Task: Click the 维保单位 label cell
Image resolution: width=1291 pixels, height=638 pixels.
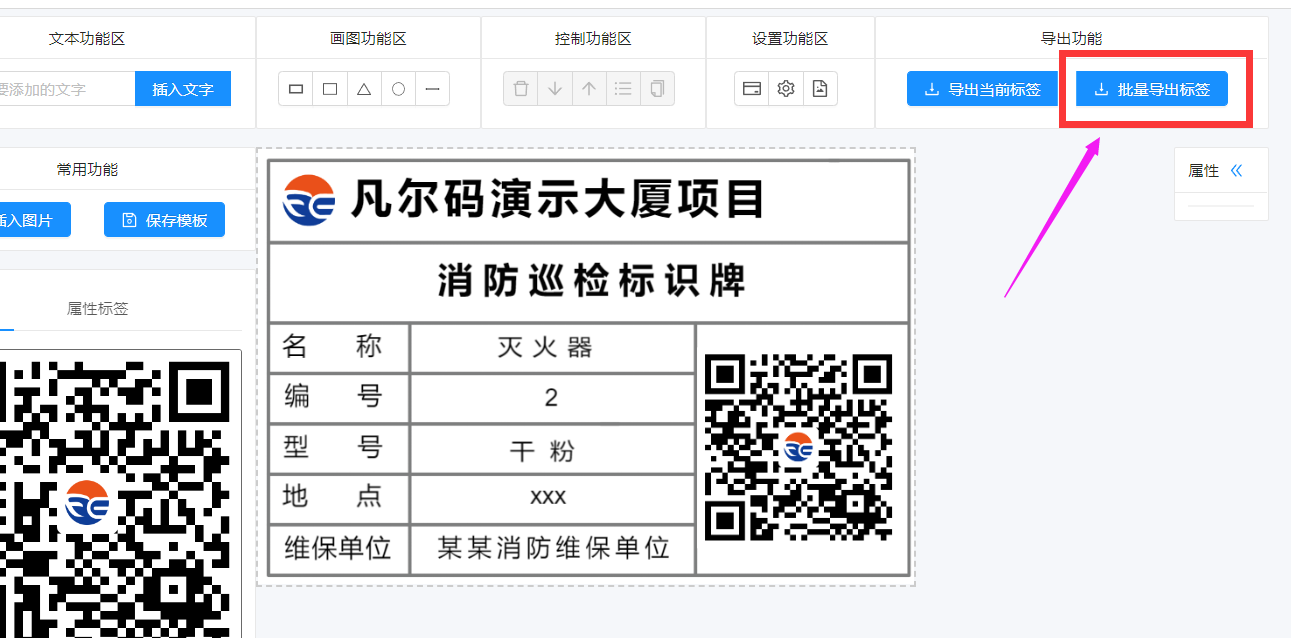Action: pos(339,548)
